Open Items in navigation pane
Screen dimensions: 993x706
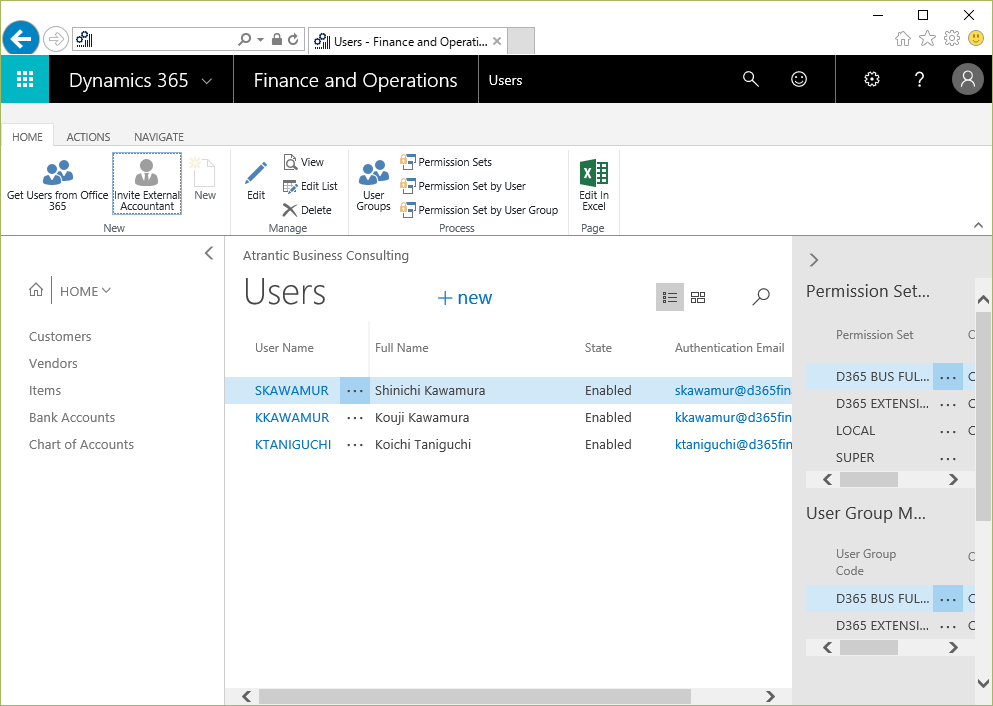(45, 391)
